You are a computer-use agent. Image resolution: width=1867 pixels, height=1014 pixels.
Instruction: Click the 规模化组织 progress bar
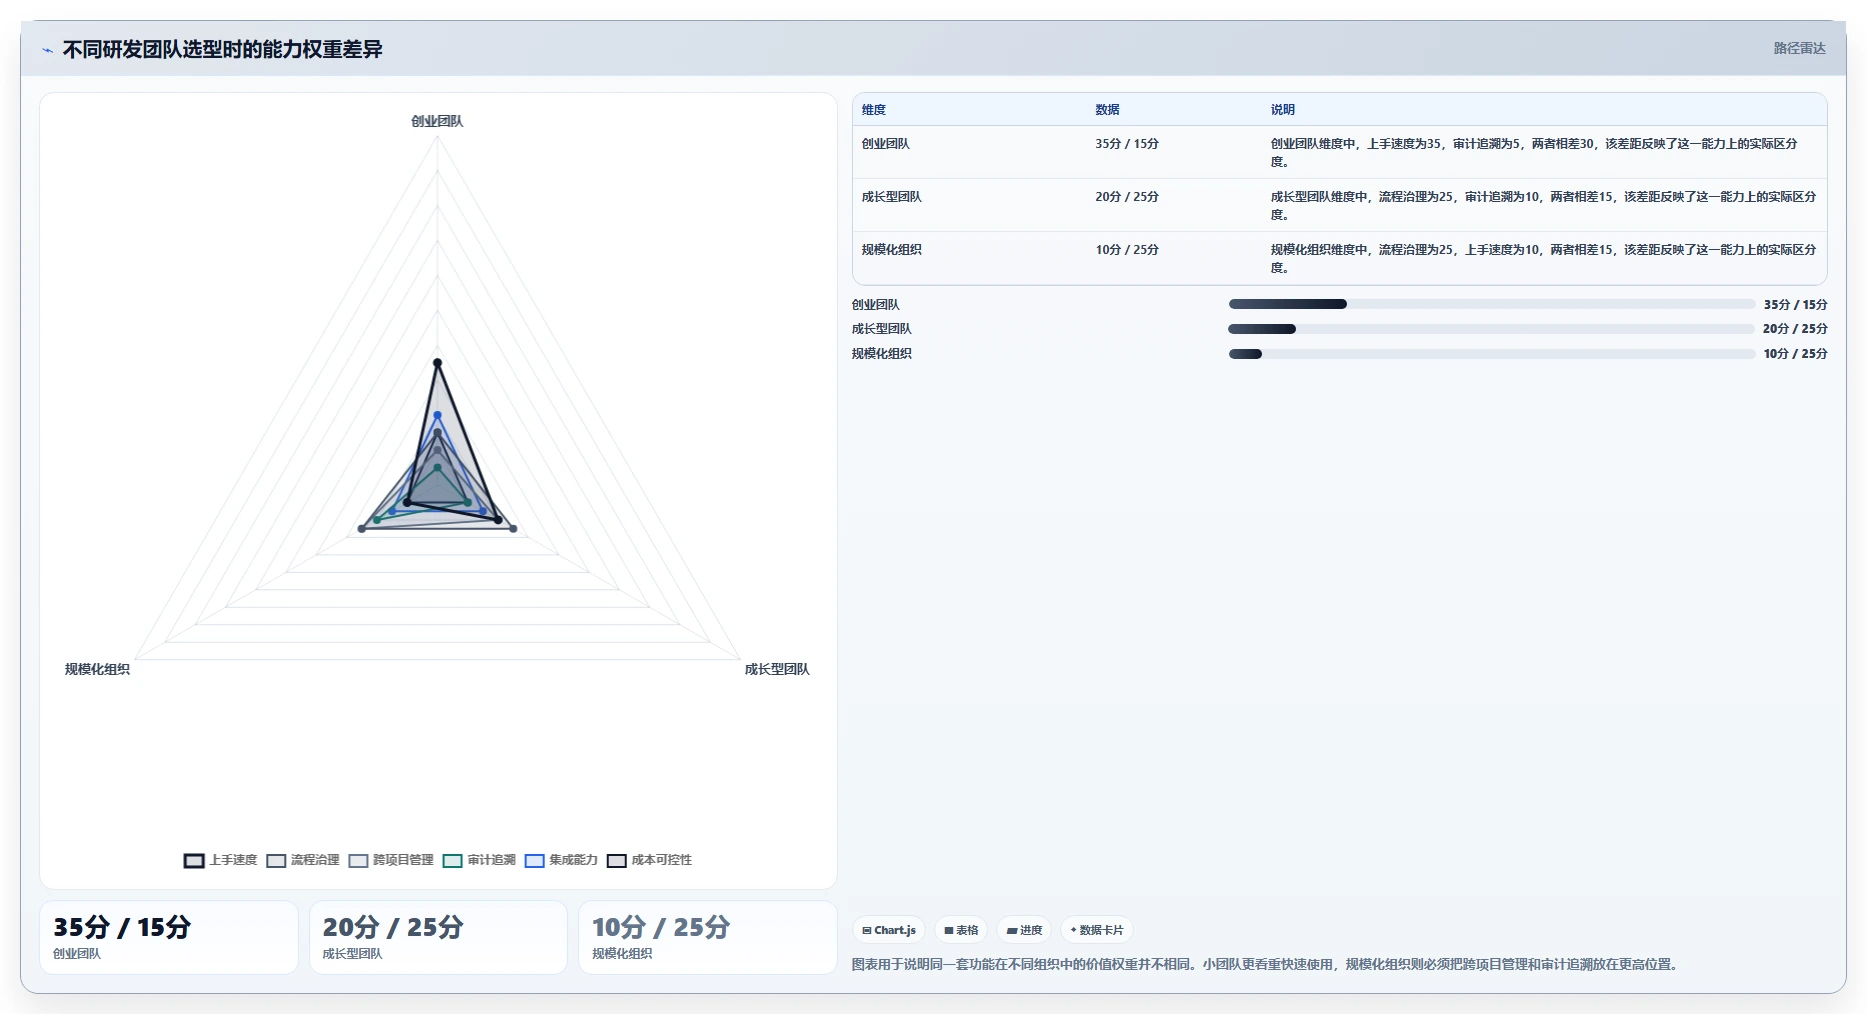(x=1491, y=354)
